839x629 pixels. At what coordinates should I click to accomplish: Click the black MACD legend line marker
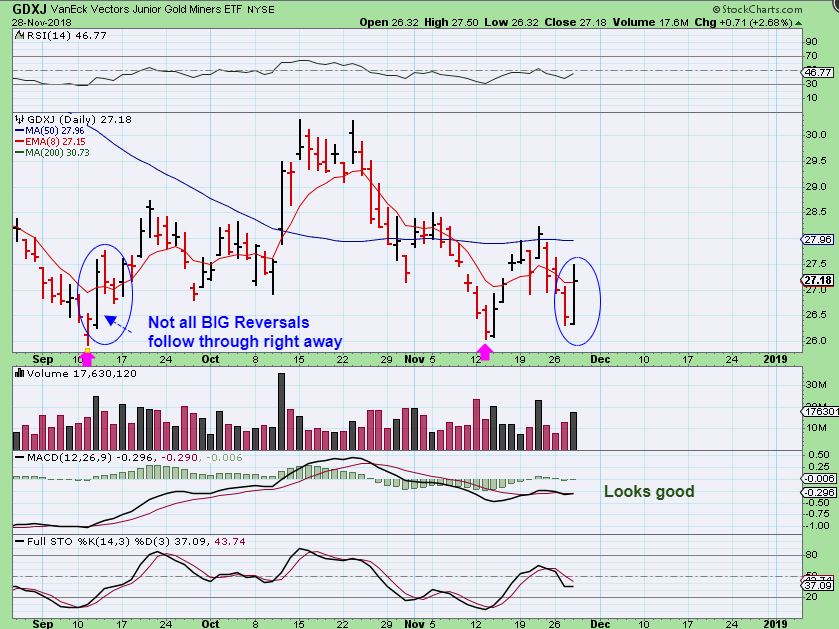[20, 458]
